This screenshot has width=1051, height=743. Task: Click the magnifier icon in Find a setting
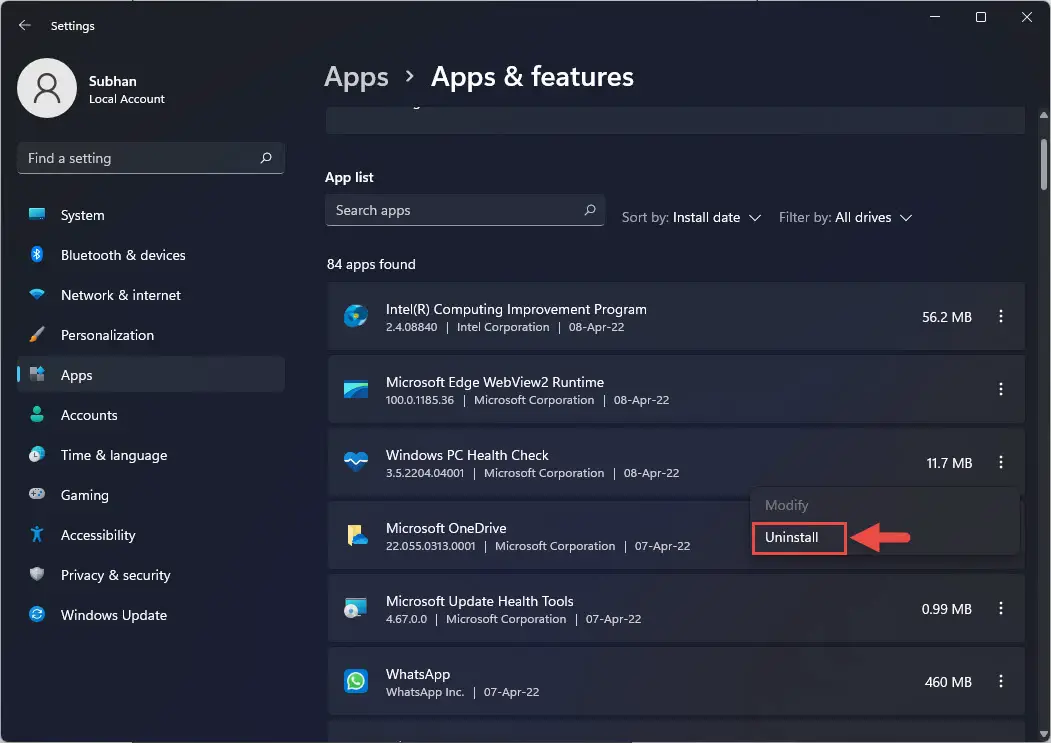pyautogui.click(x=266, y=158)
